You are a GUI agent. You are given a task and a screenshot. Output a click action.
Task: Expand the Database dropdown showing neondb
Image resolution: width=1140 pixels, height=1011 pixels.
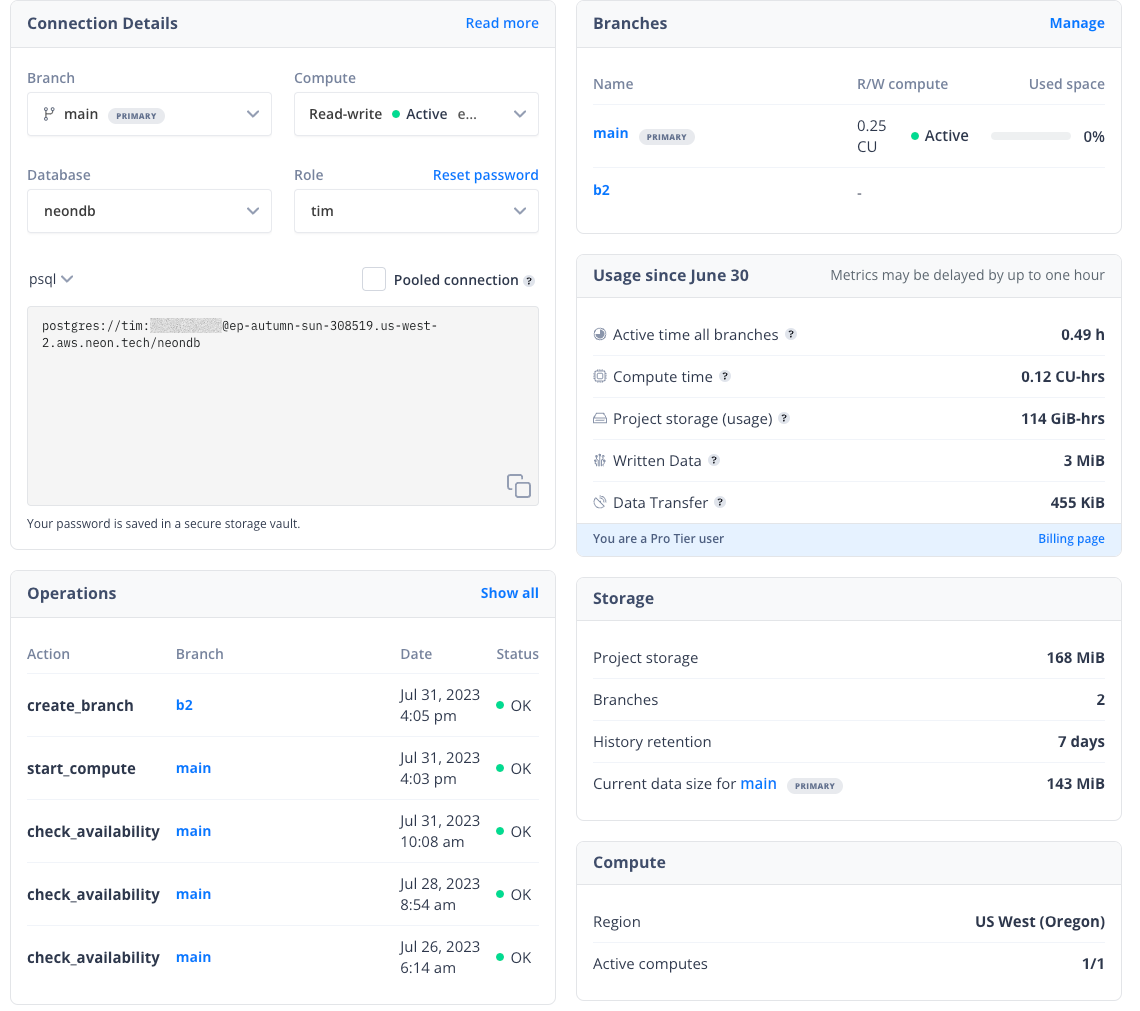[x=149, y=211]
